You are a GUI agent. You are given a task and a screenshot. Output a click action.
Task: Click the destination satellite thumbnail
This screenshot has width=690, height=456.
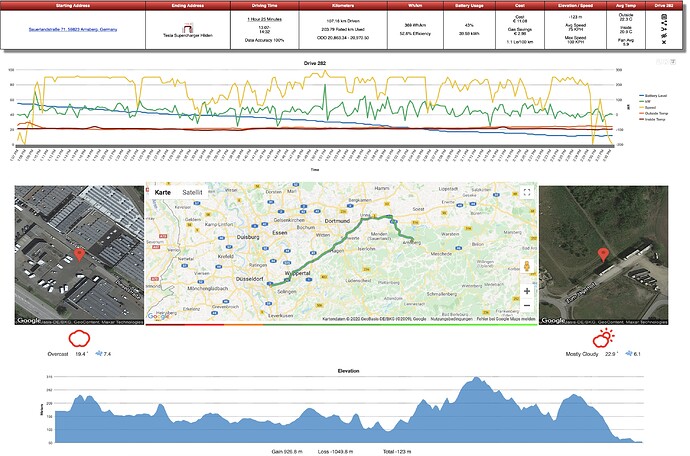pyautogui.click(x=604, y=255)
